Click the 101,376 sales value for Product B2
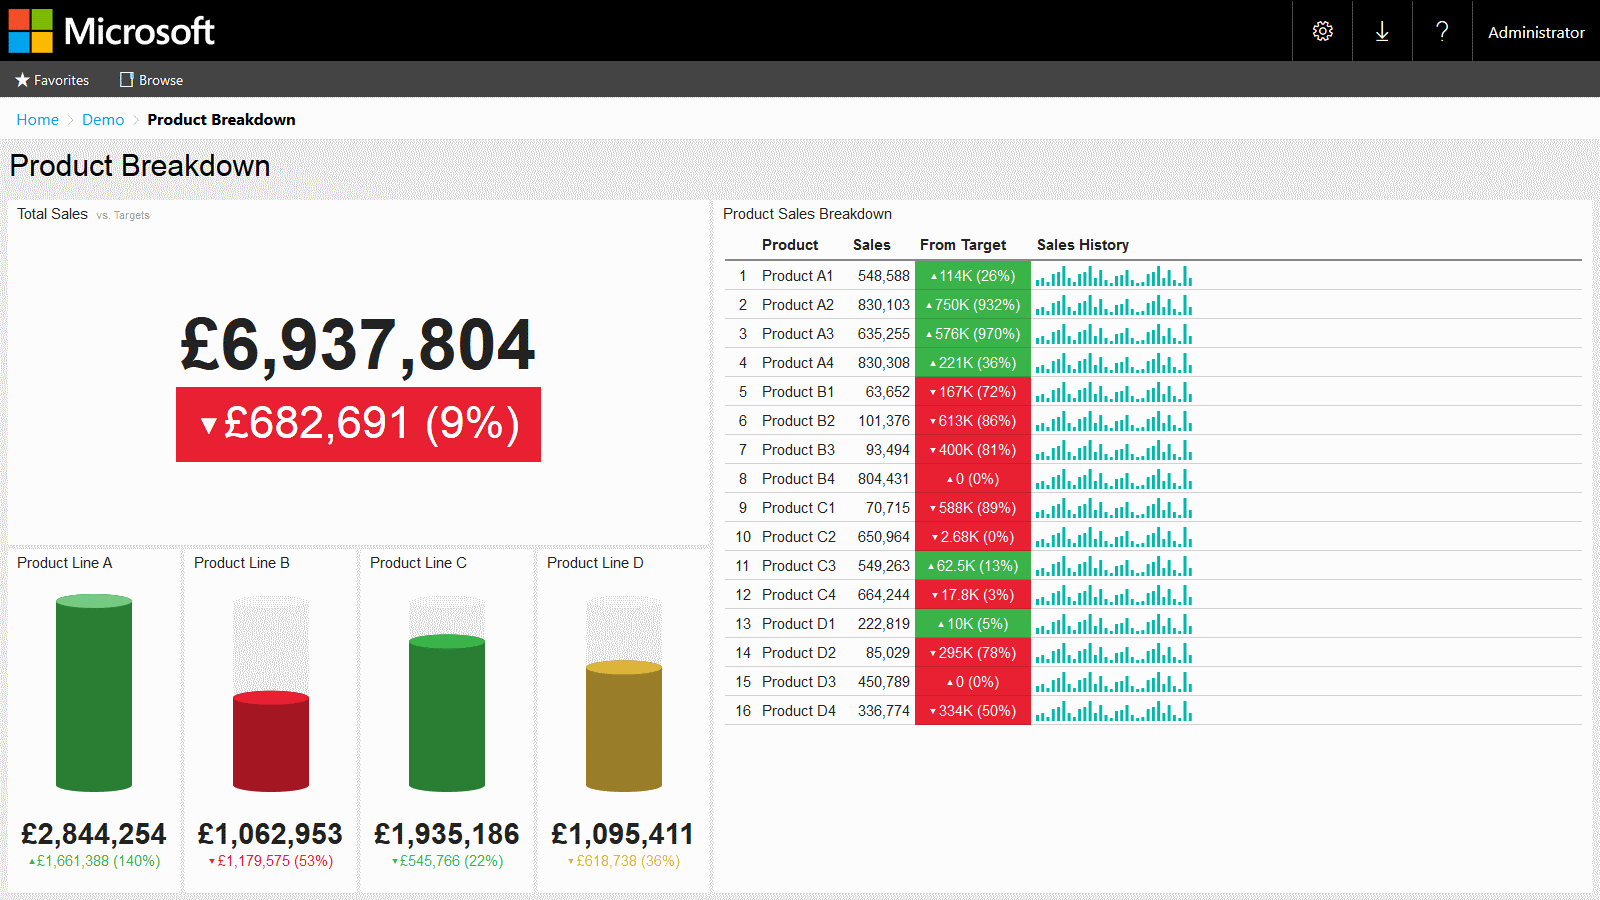Viewport: 1600px width, 900px height. click(884, 421)
